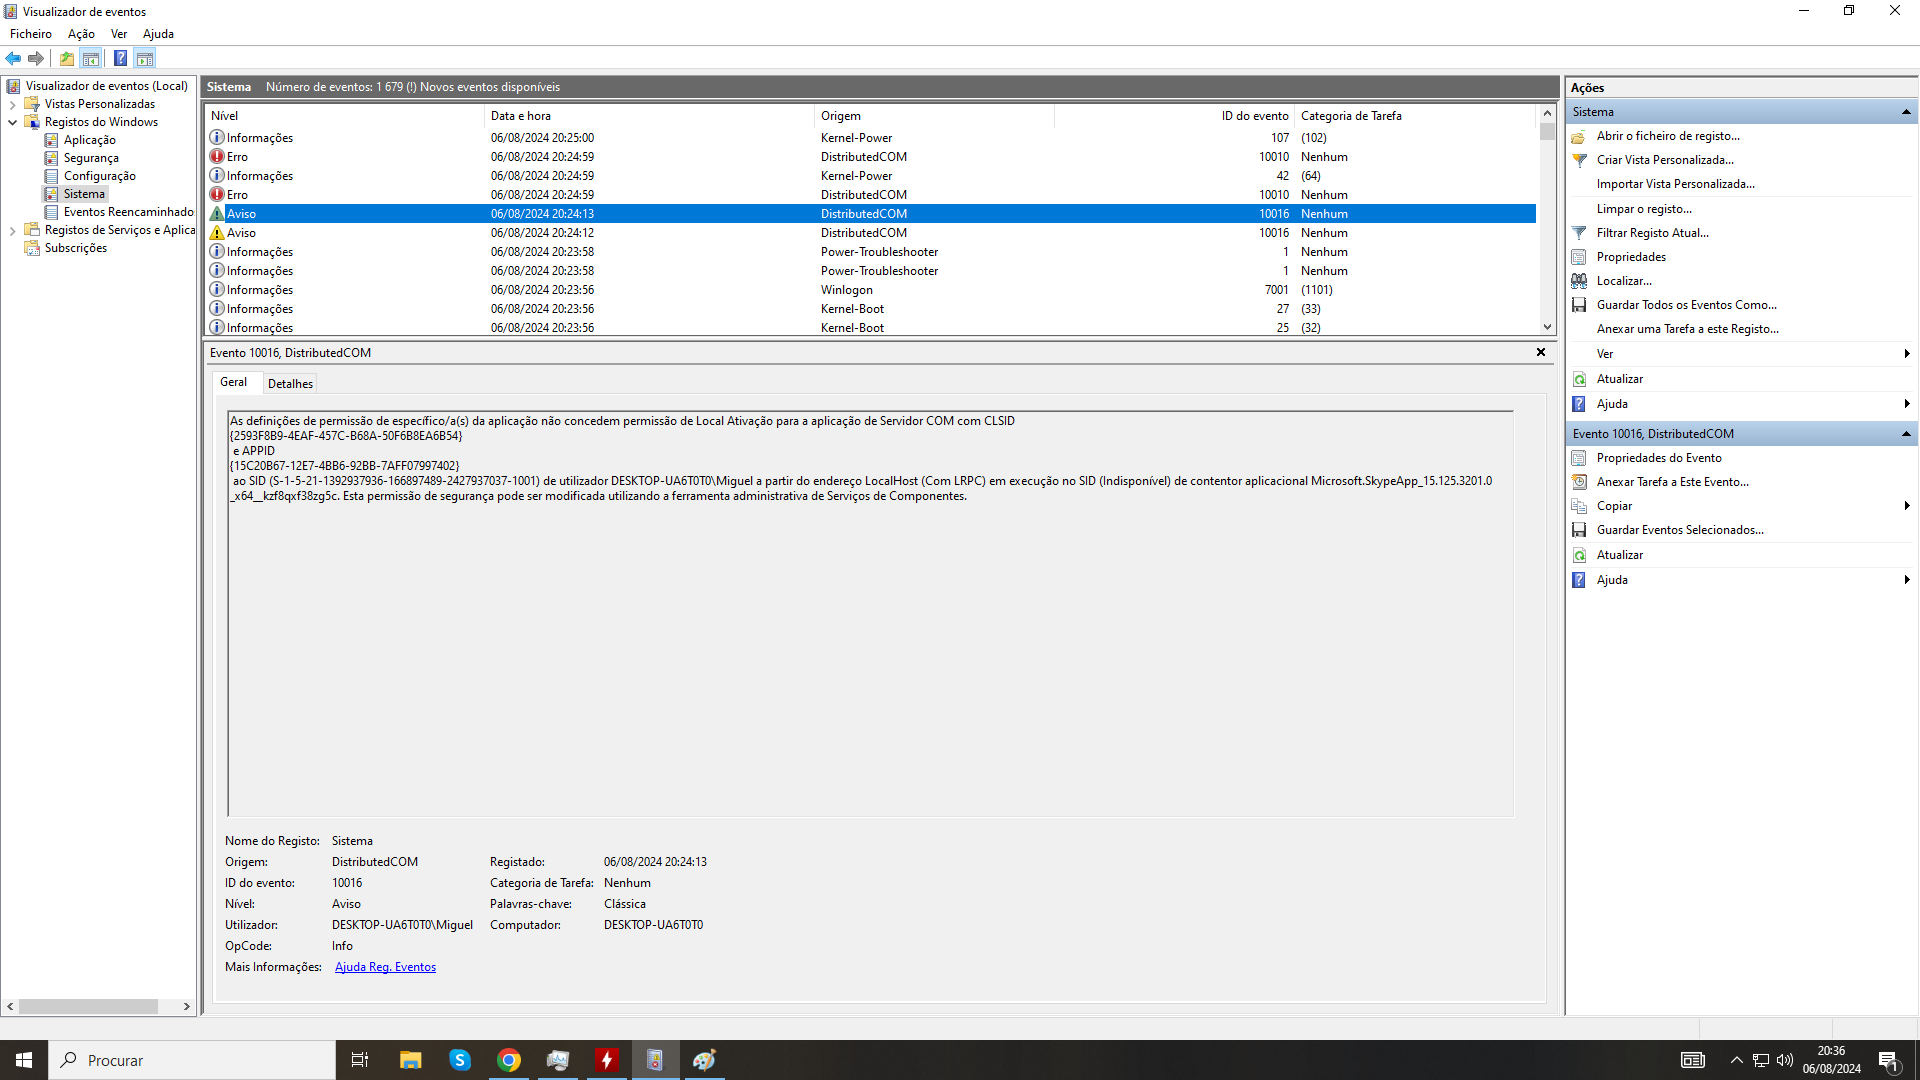This screenshot has width=1920, height=1080.
Task: Open Ajuda Reg. Eventos link
Action: pyautogui.click(x=385, y=967)
